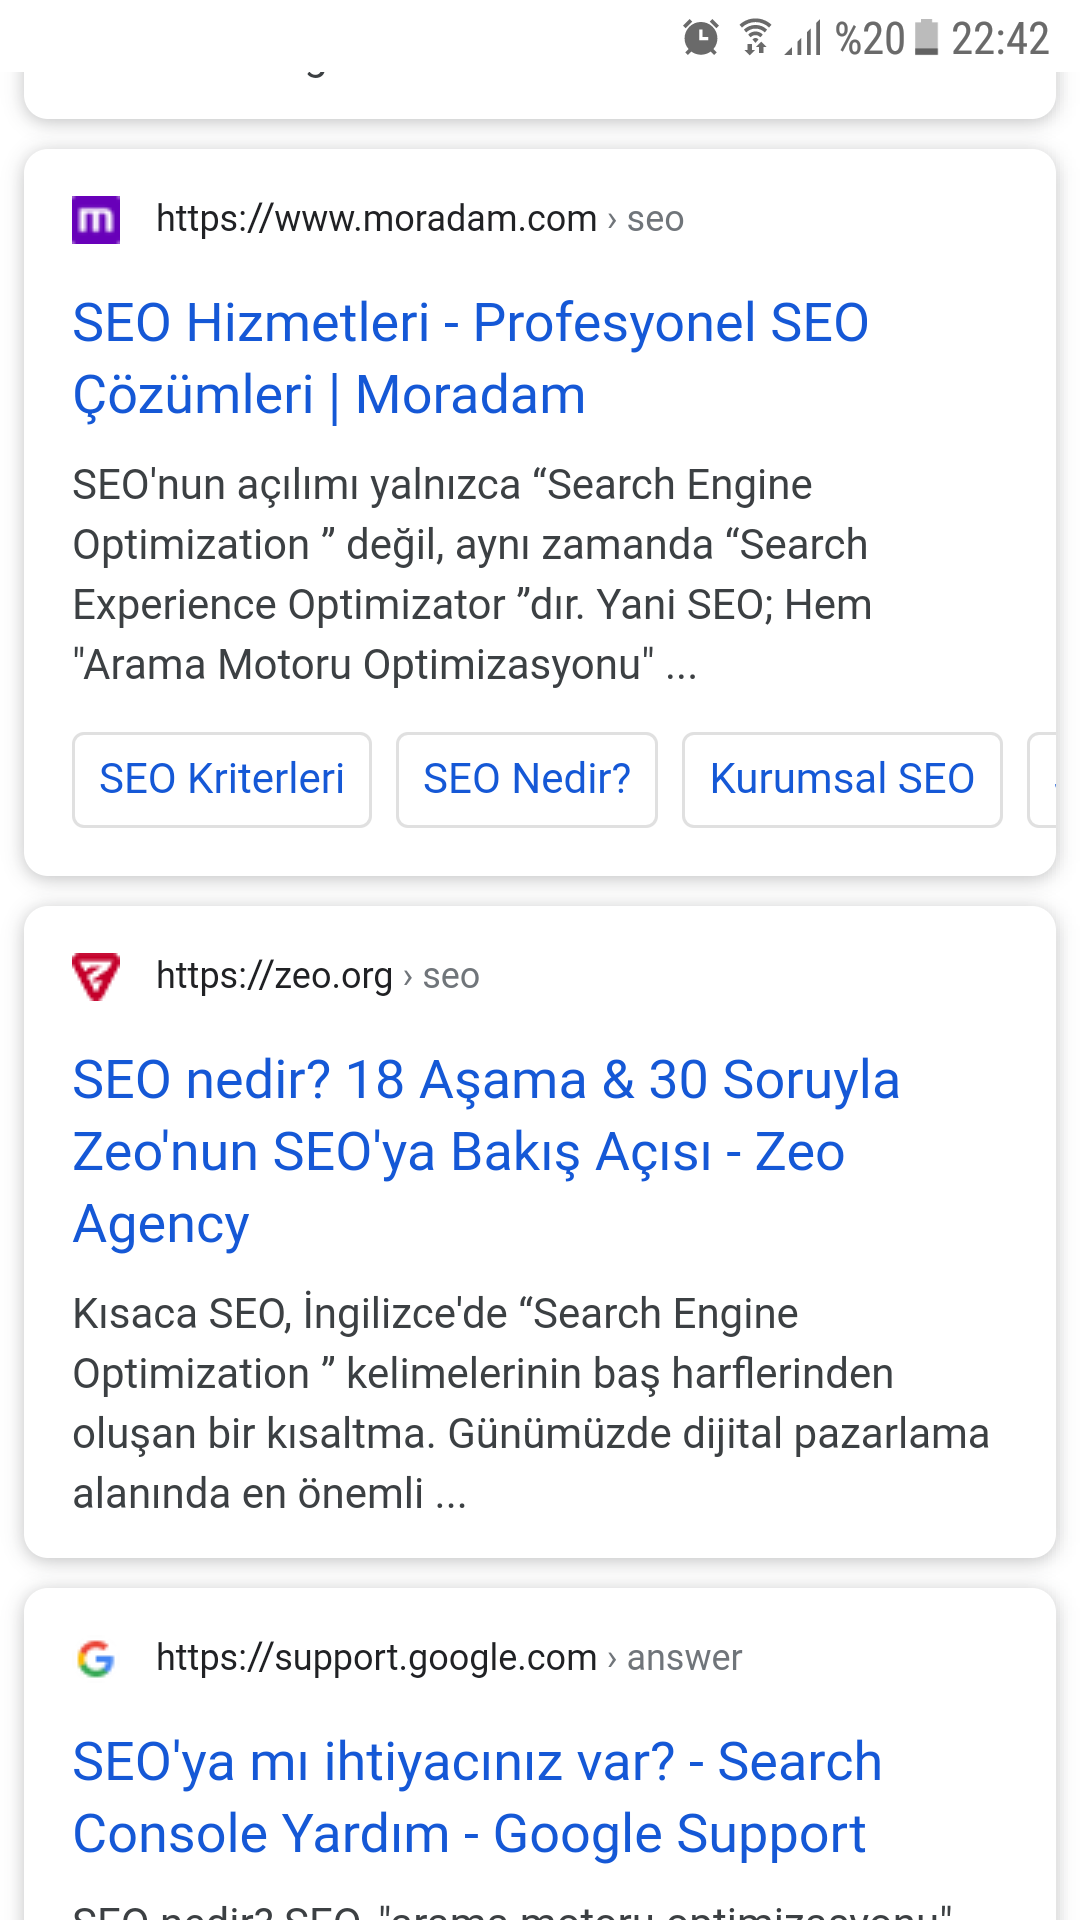Tap the Zeo red favicon
This screenshot has height=1920, width=1080.
[x=96, y=976]
